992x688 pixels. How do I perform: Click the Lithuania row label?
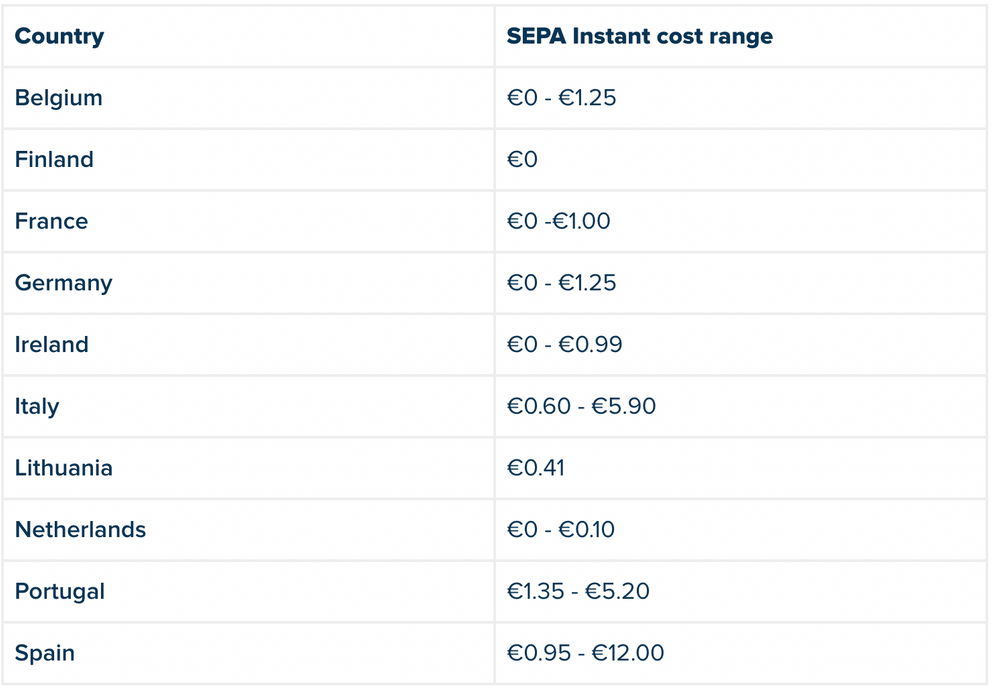pos(63,468)
